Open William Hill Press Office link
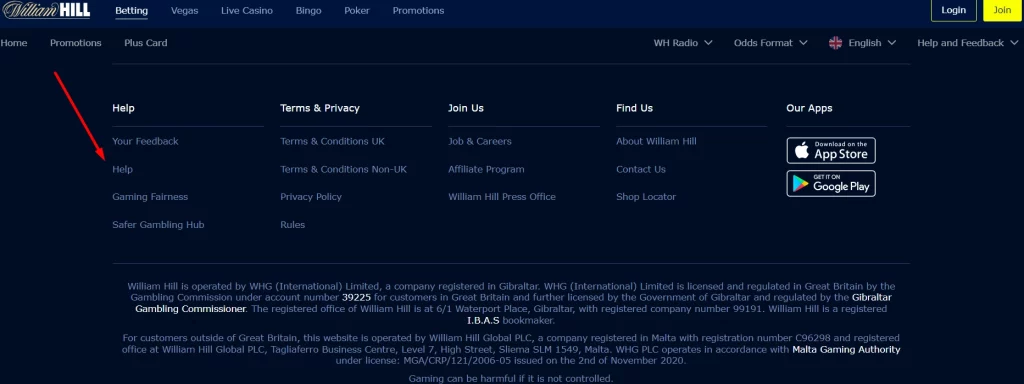The height and width of the screenshot is (384, 1024). (x=502, y=197)
